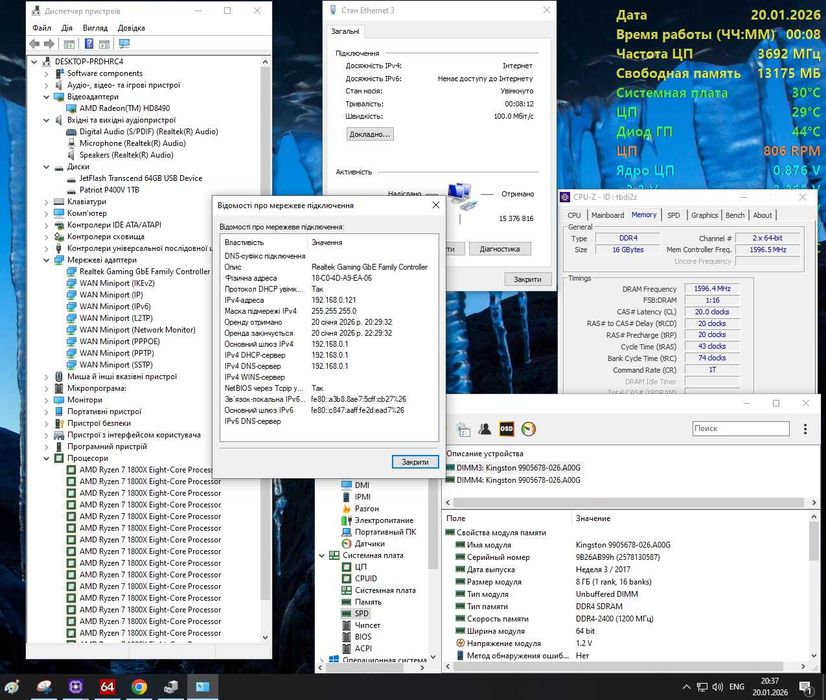Open the OSD icon in AIDA64 toolbar

pos(506,429)
